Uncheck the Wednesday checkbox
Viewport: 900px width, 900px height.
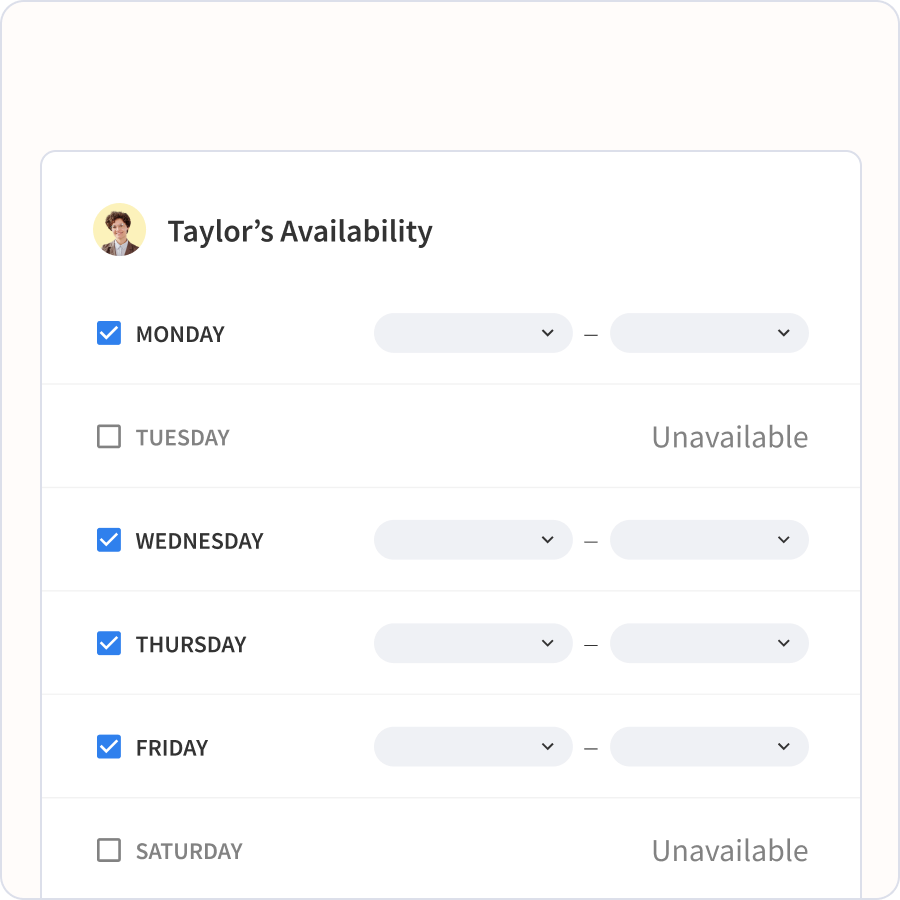[x=109, y=540]
